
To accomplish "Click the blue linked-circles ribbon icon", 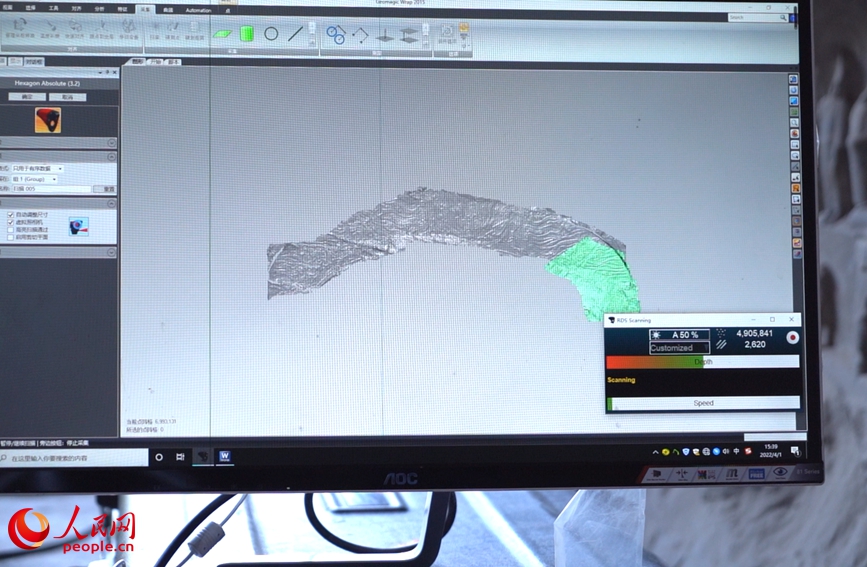I will click(335, 35).
